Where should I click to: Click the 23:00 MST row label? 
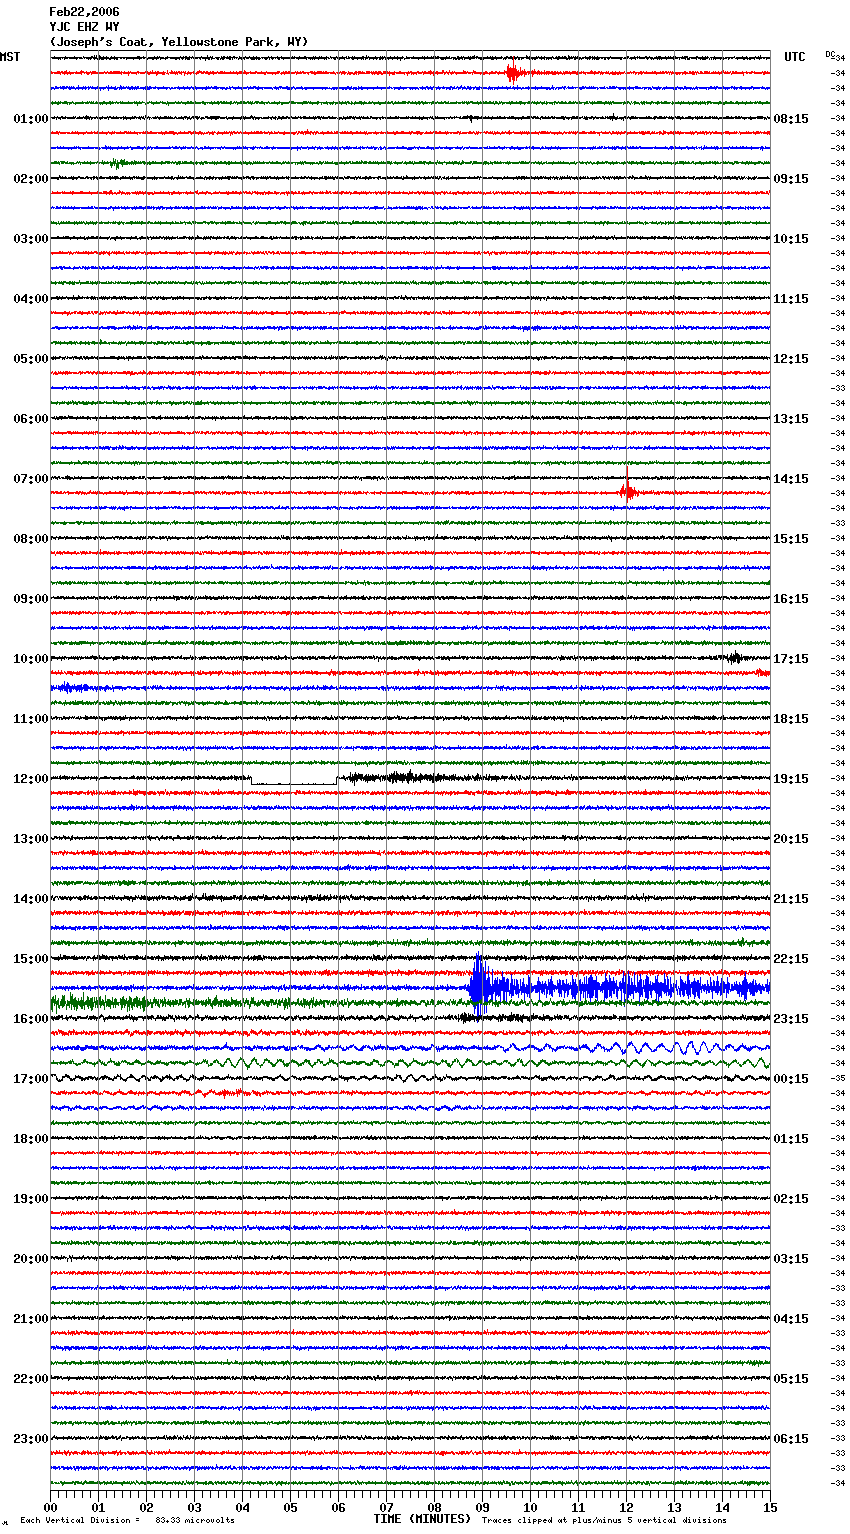(31, 1439)
